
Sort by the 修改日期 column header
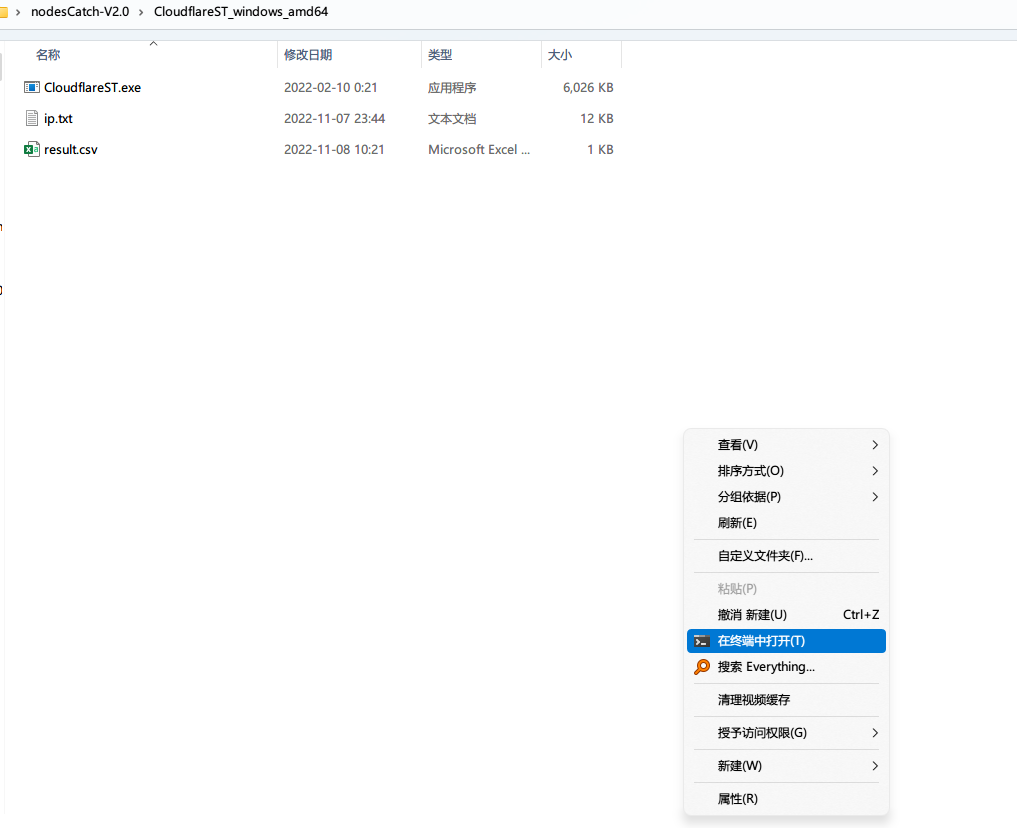(308, 56)
